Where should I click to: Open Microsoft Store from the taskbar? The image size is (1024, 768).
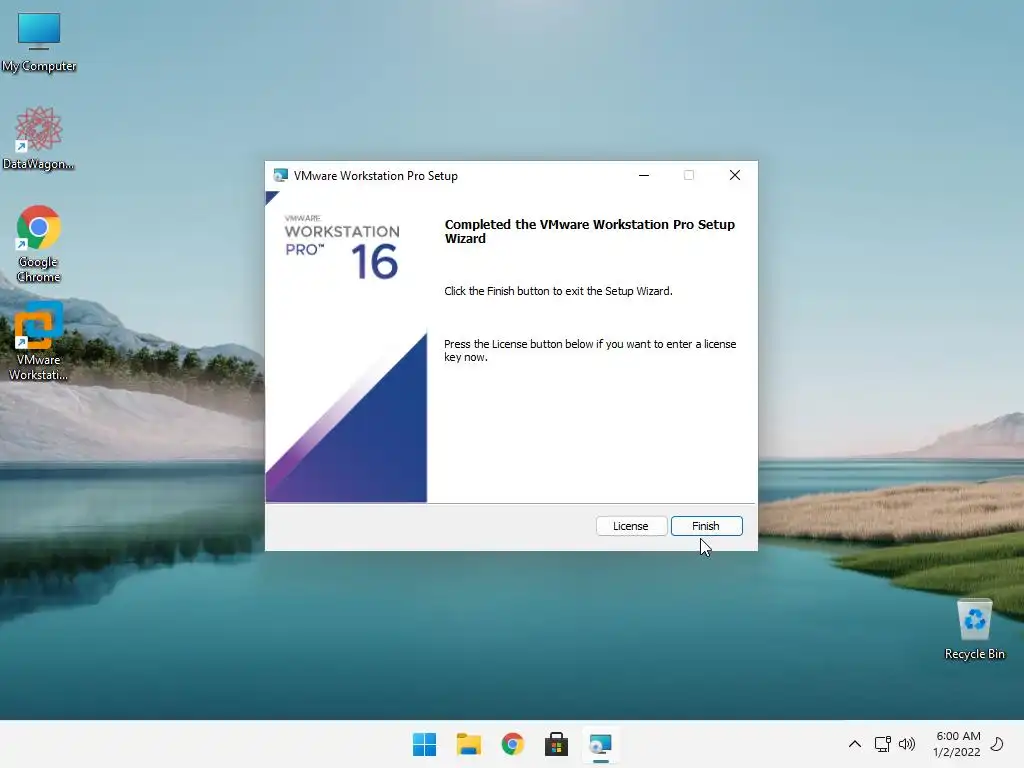click(556, 744)
